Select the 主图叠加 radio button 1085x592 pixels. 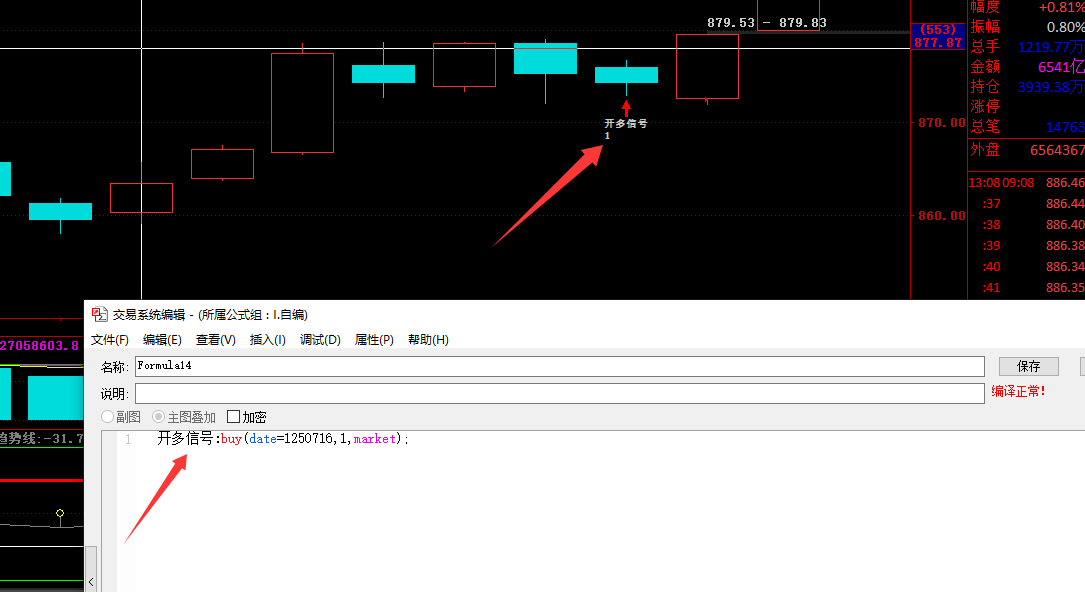click(x=158, y=417)
